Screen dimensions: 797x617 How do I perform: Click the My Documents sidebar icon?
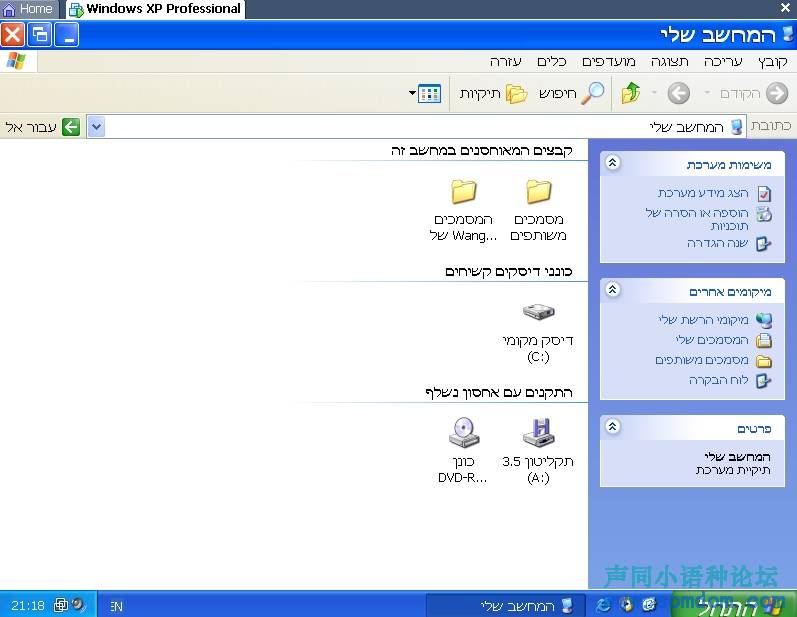point(764,341)
